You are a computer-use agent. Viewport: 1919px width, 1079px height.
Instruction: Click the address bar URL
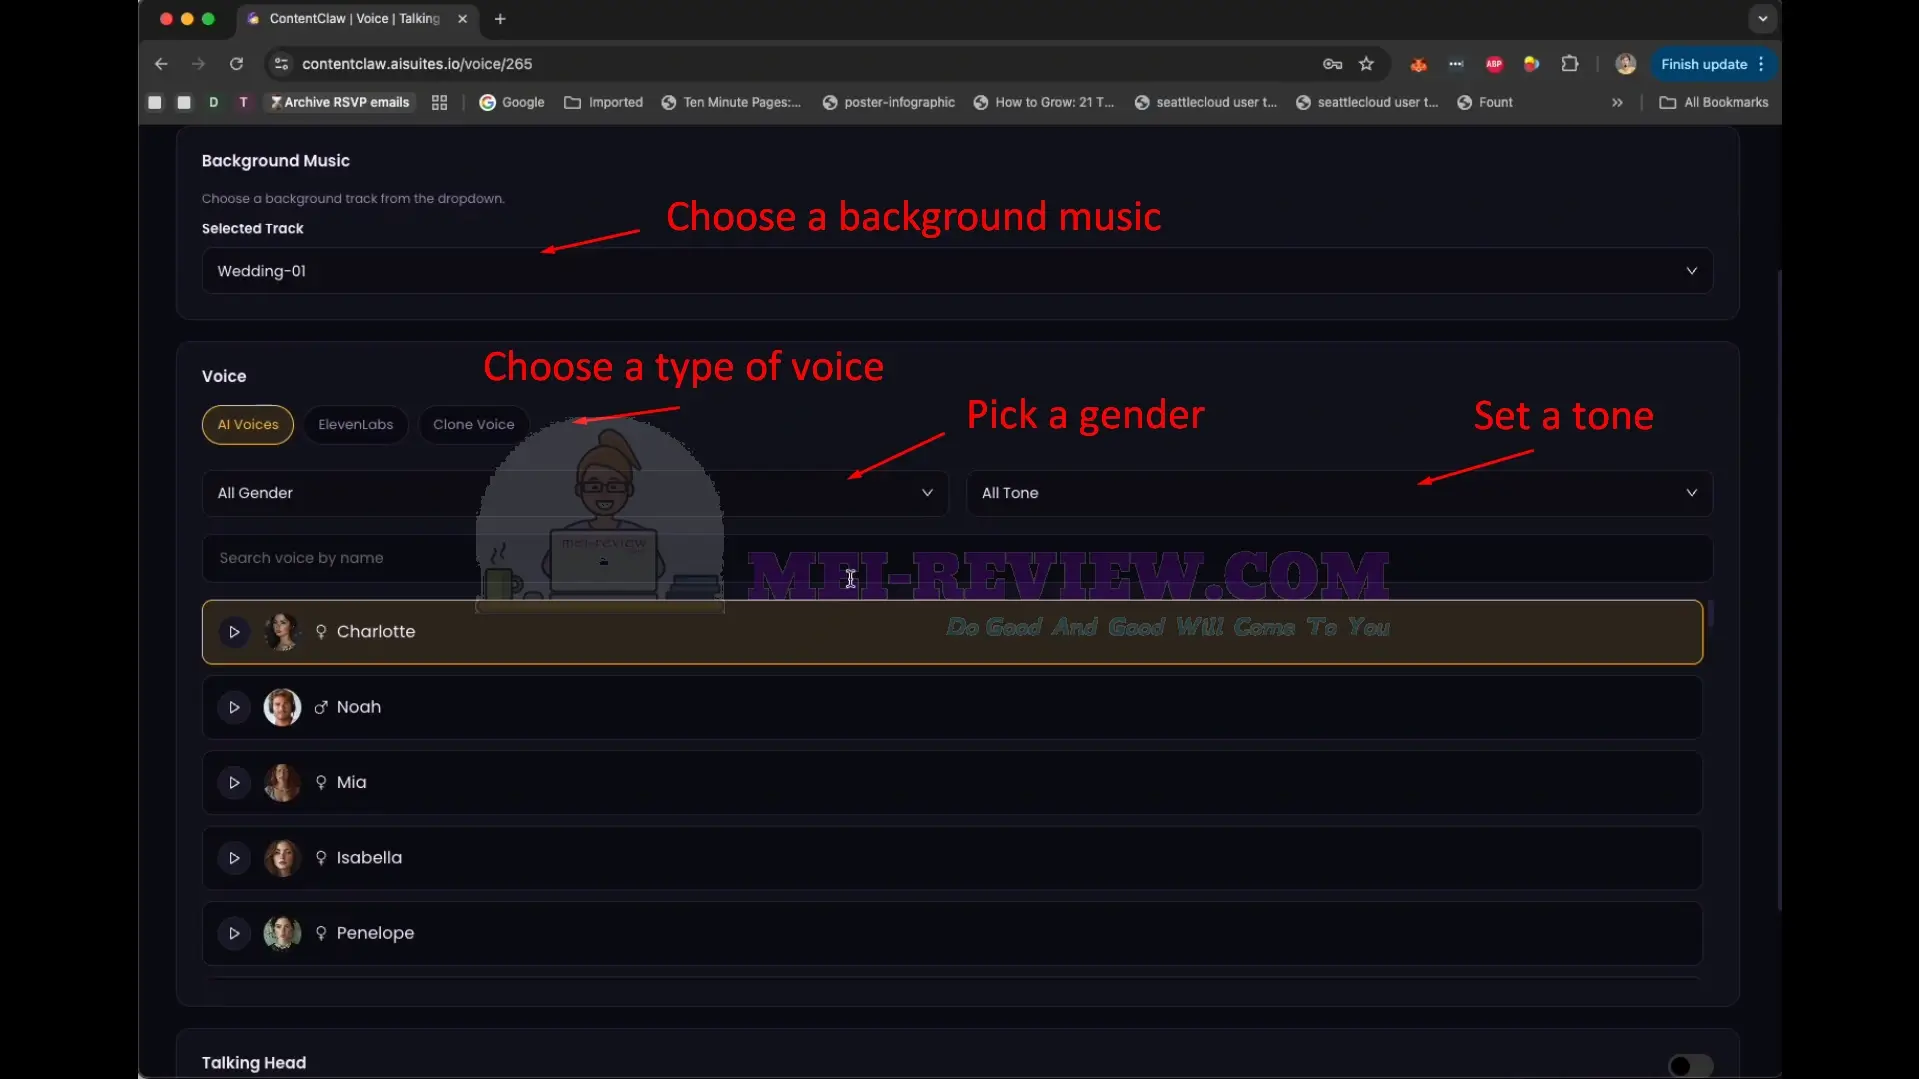click(417, 64)
